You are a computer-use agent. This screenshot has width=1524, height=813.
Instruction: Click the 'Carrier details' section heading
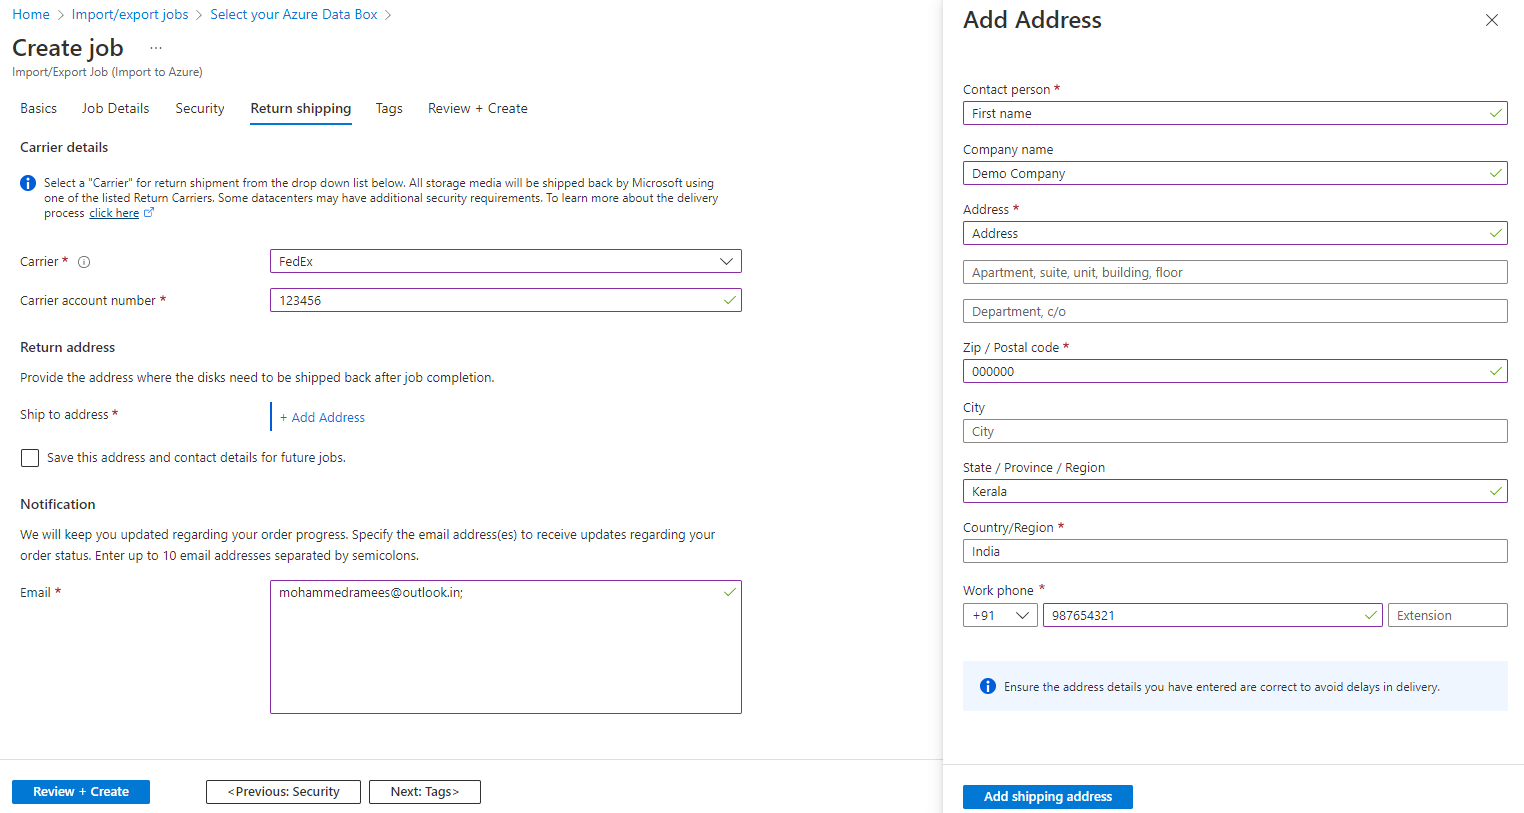pos(64,147)
